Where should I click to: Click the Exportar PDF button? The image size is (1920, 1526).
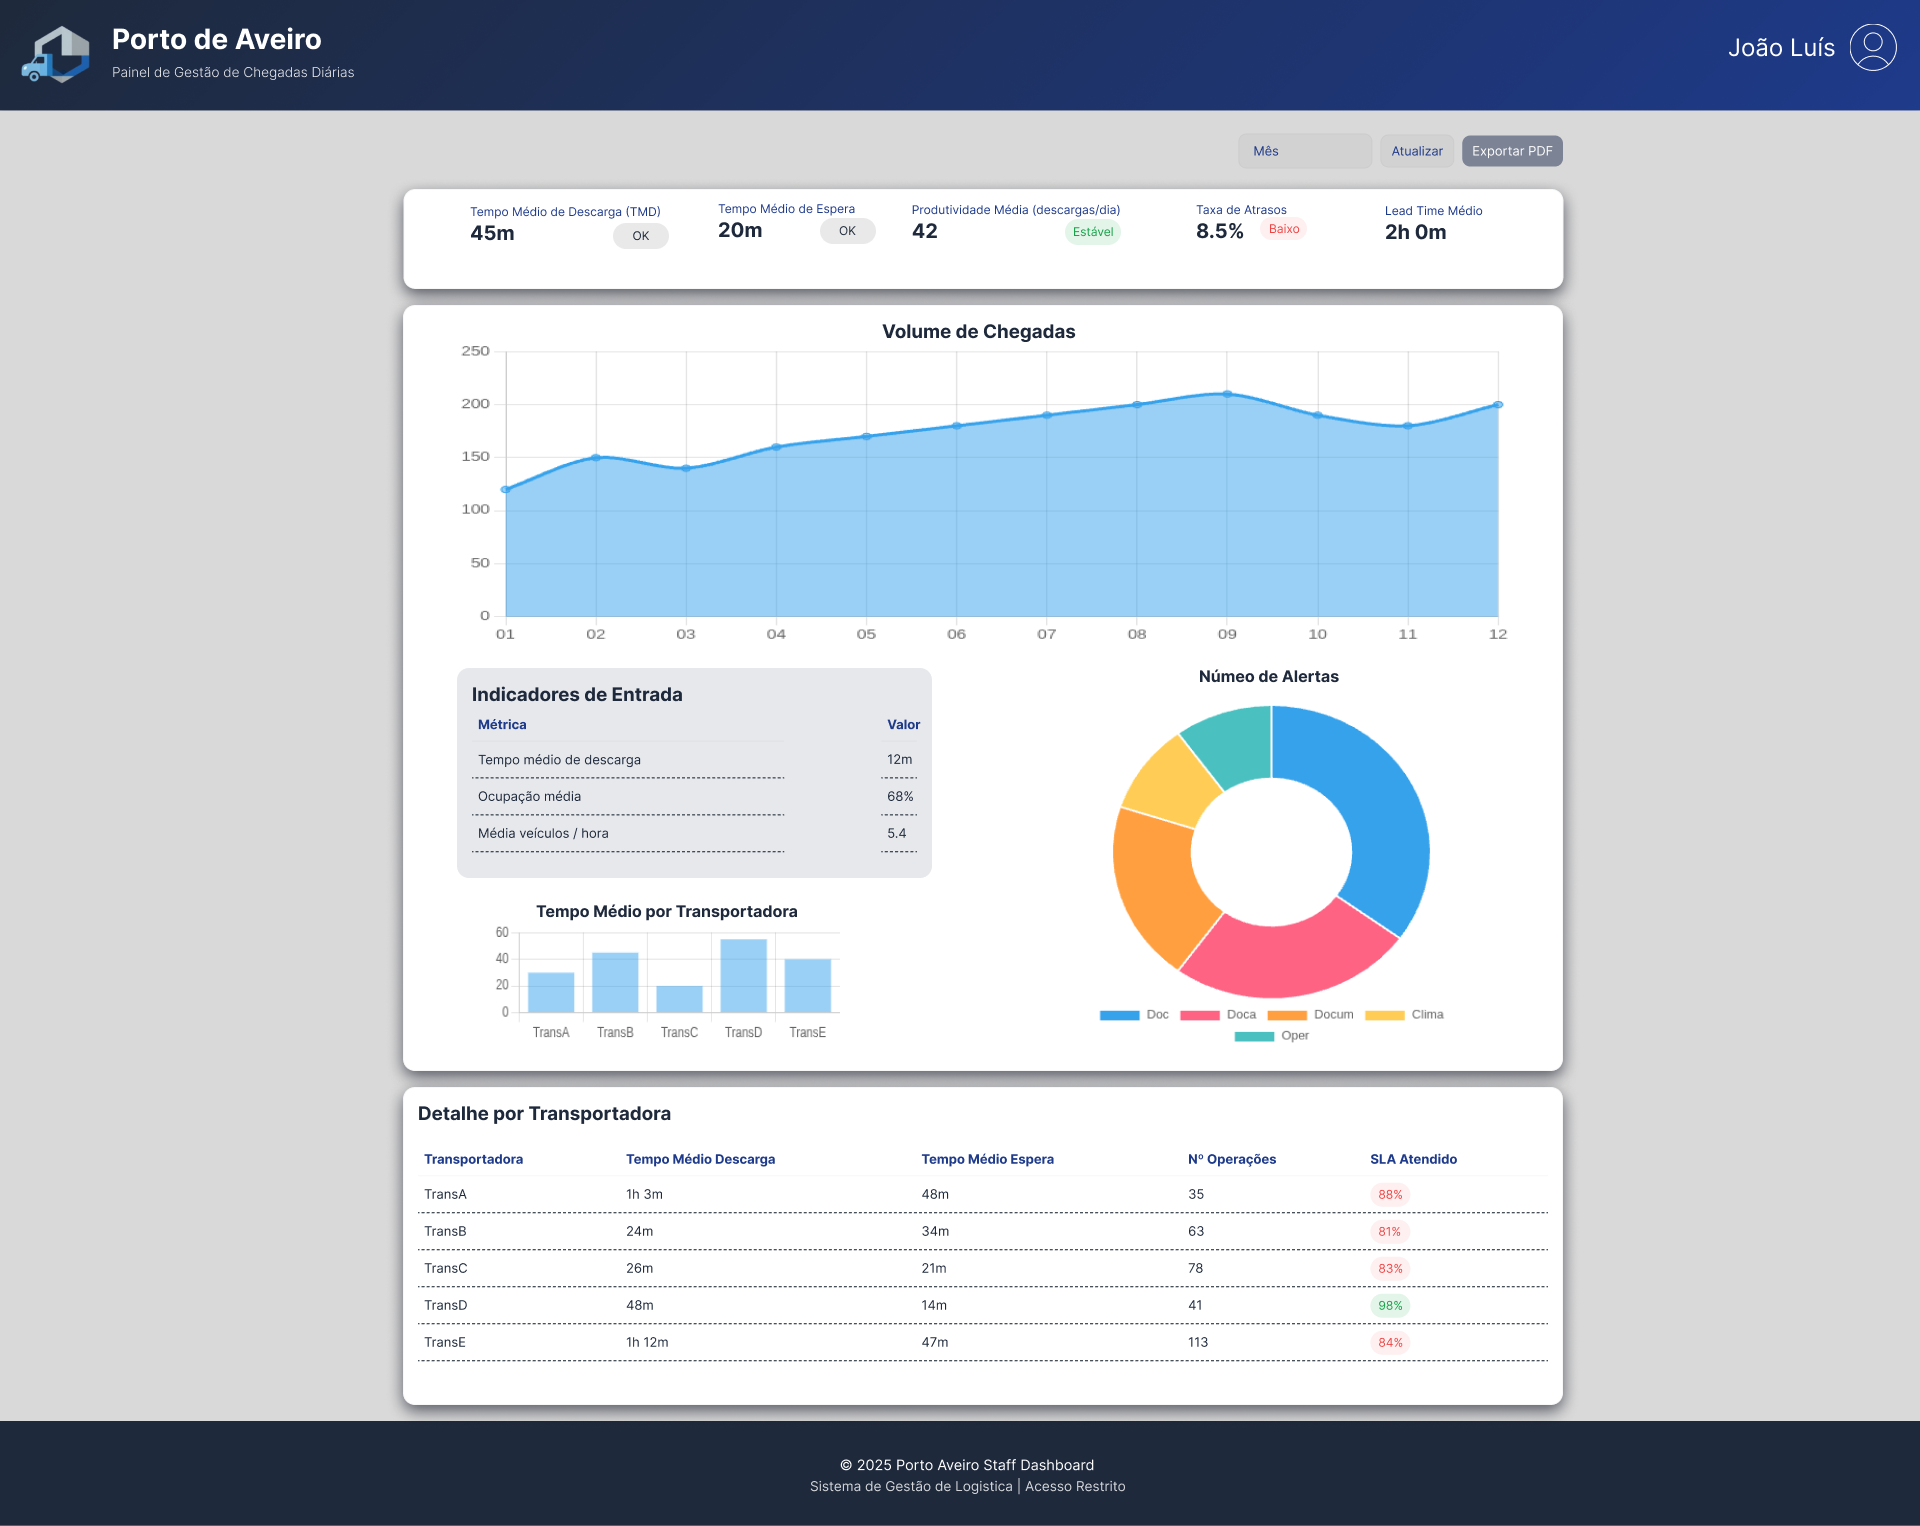coord(1512,150)
